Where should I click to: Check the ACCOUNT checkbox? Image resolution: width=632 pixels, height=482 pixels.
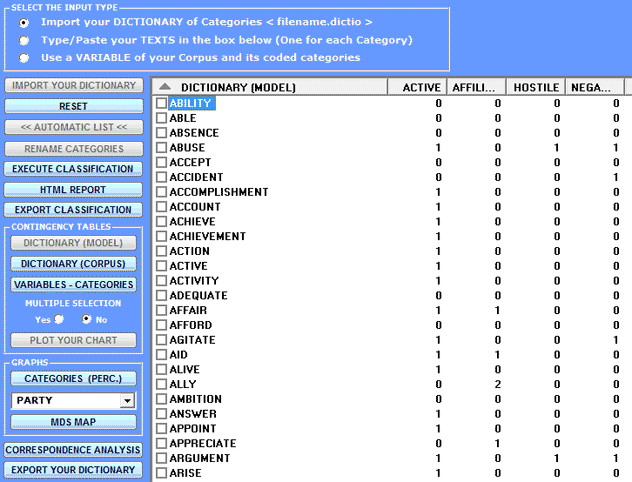[162, 207]
